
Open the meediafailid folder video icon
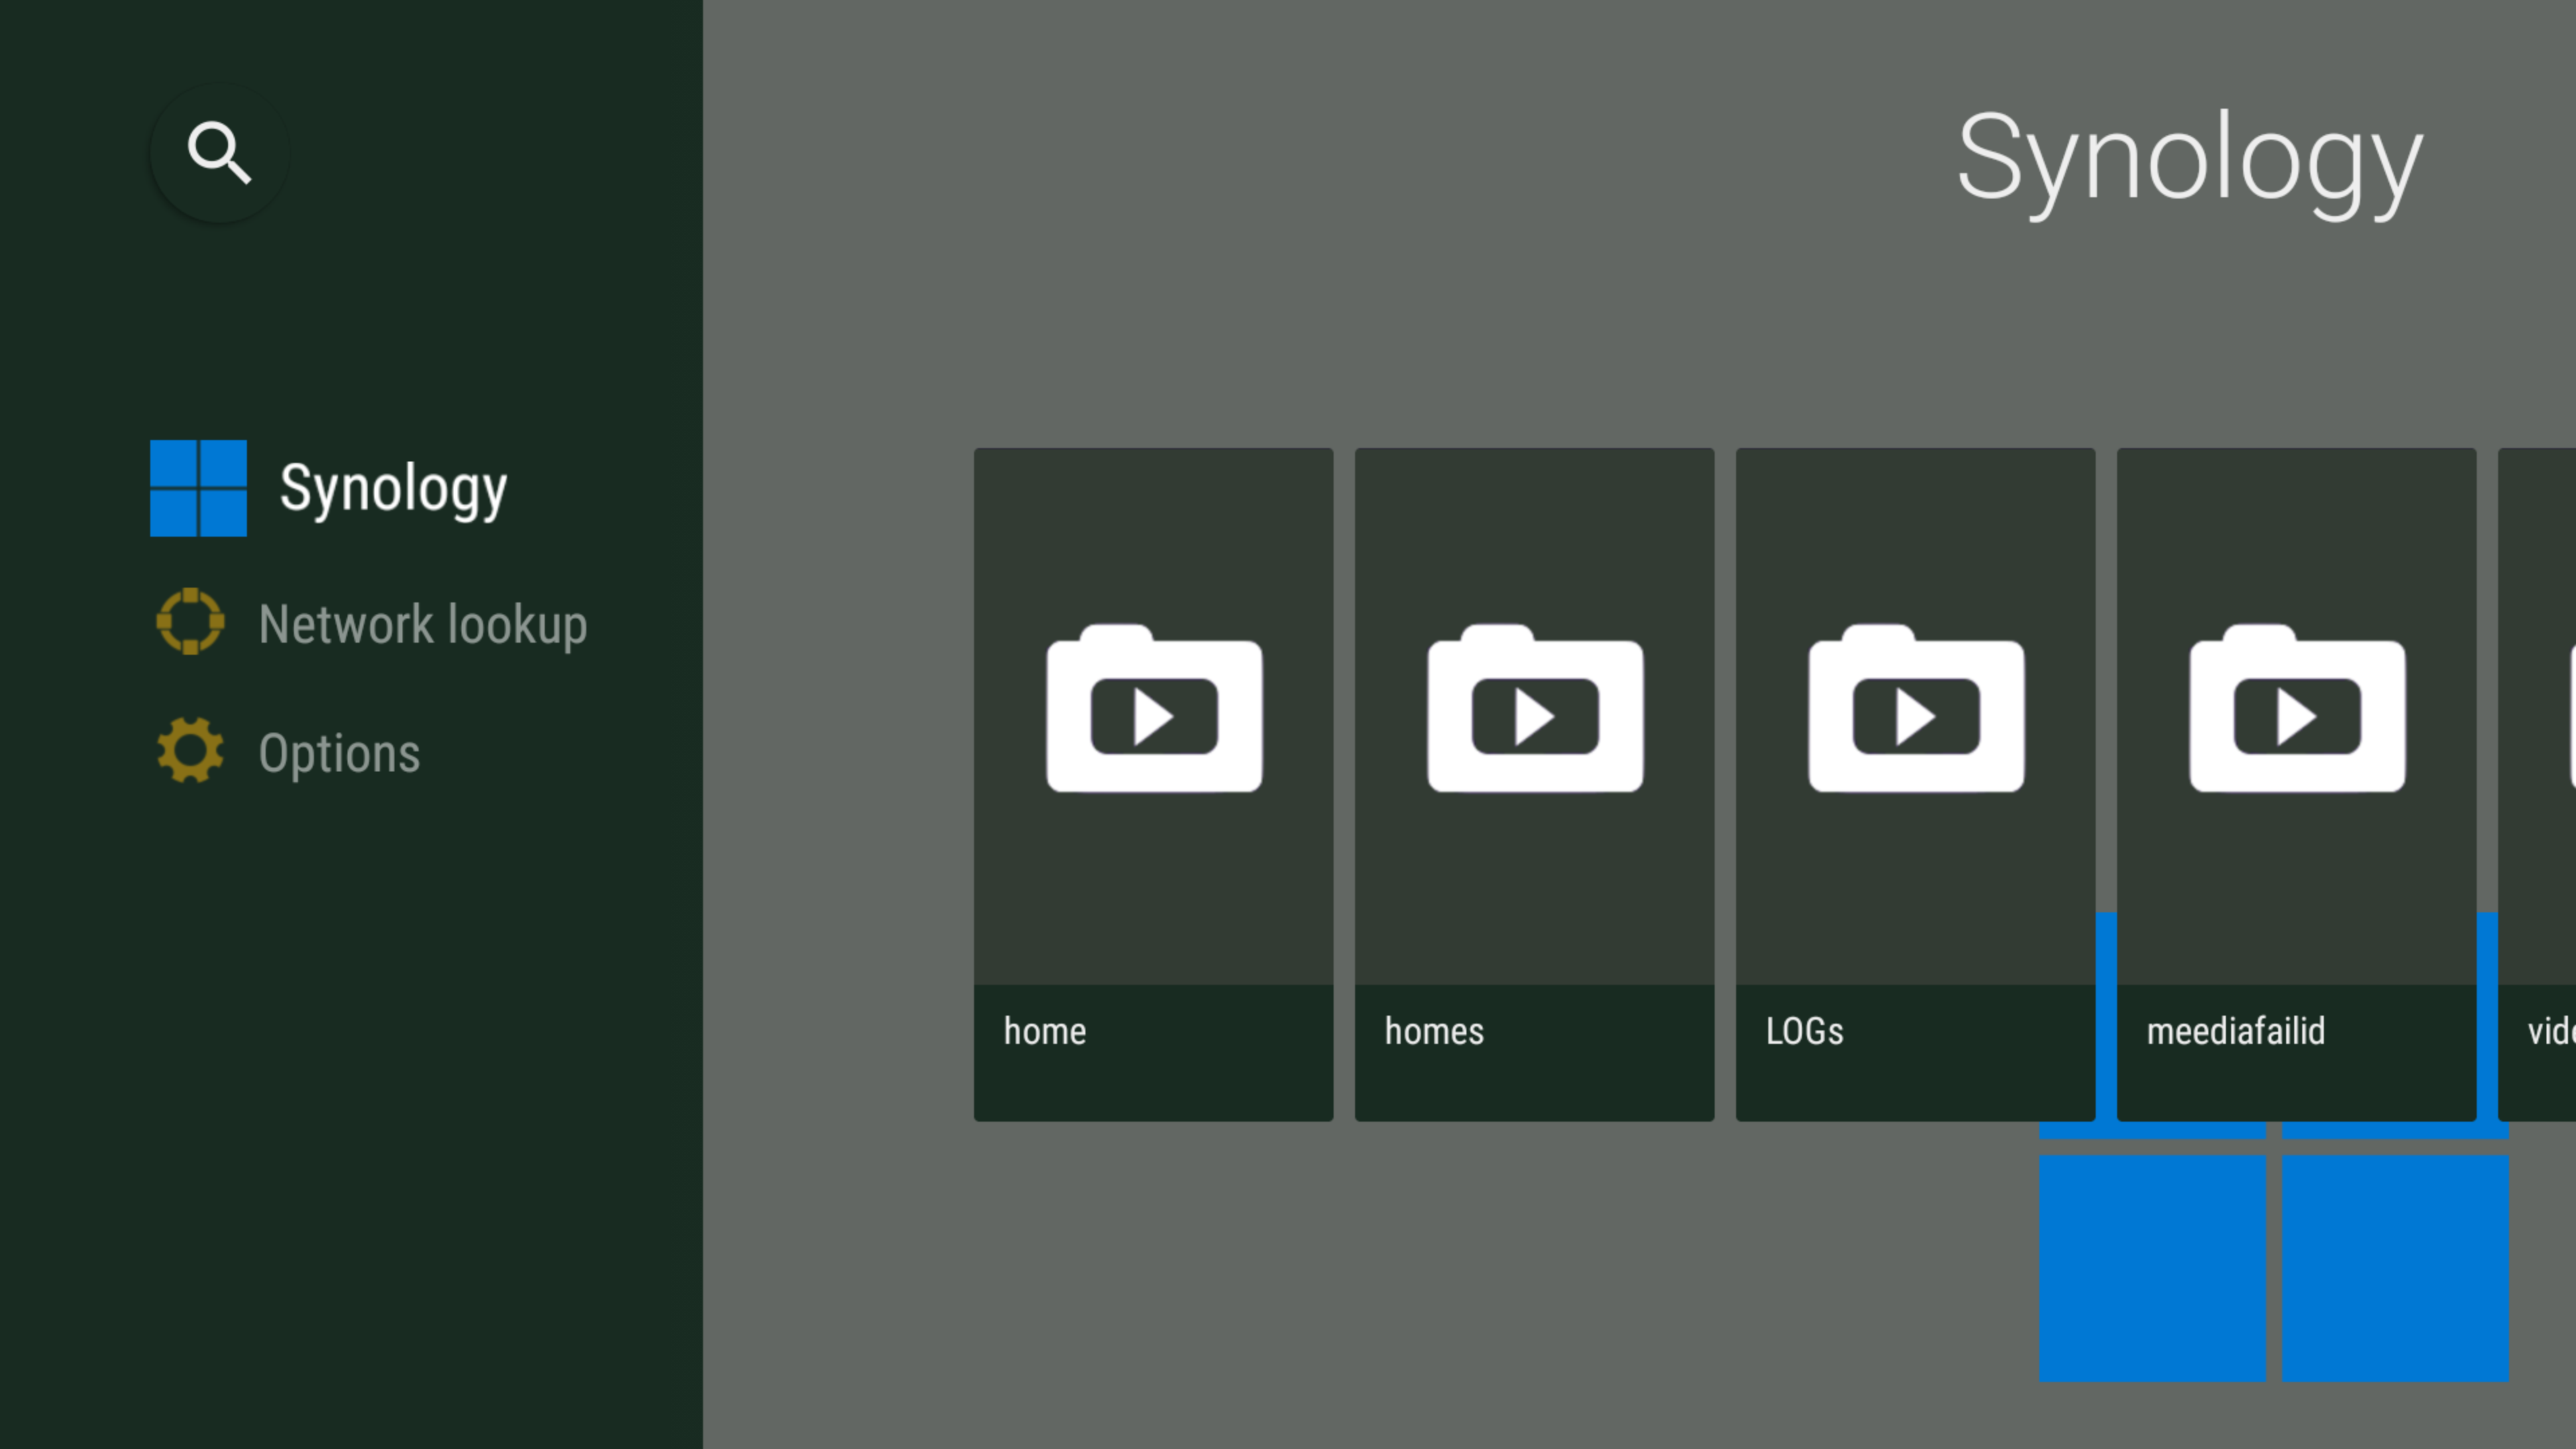click(2297, 708)
